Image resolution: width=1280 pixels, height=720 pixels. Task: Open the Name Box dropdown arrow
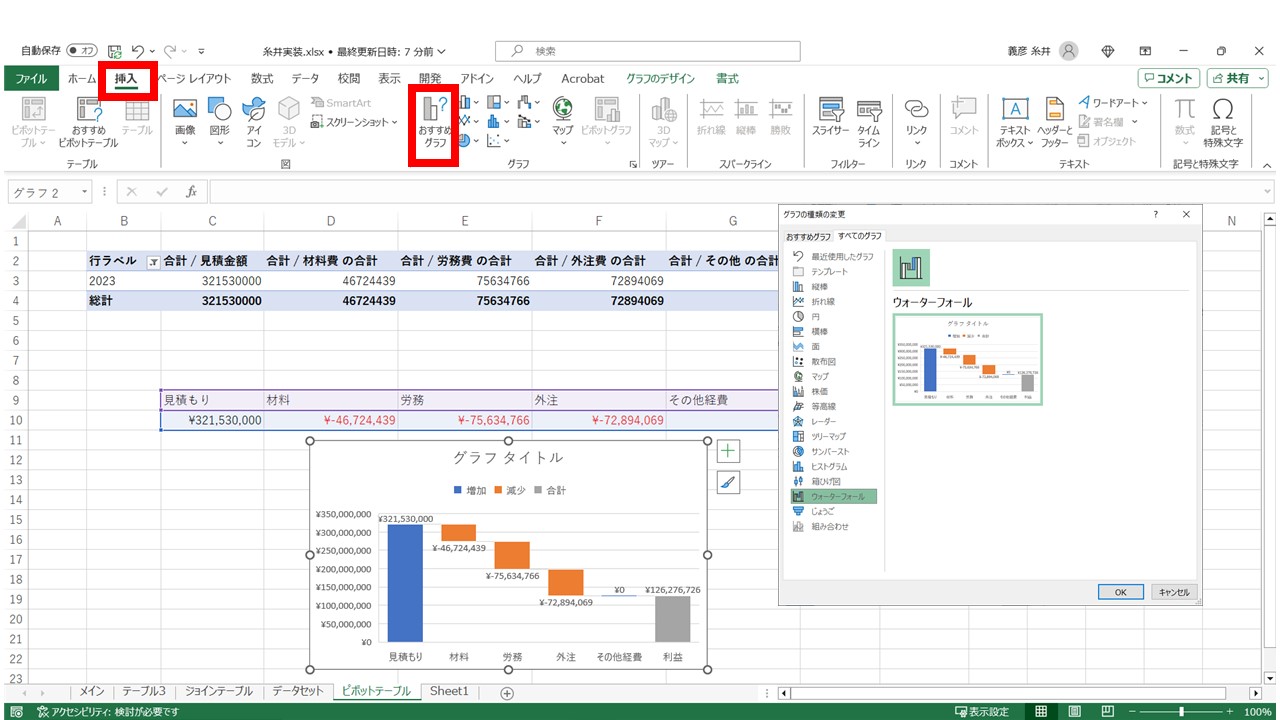[x=83, y=191]
